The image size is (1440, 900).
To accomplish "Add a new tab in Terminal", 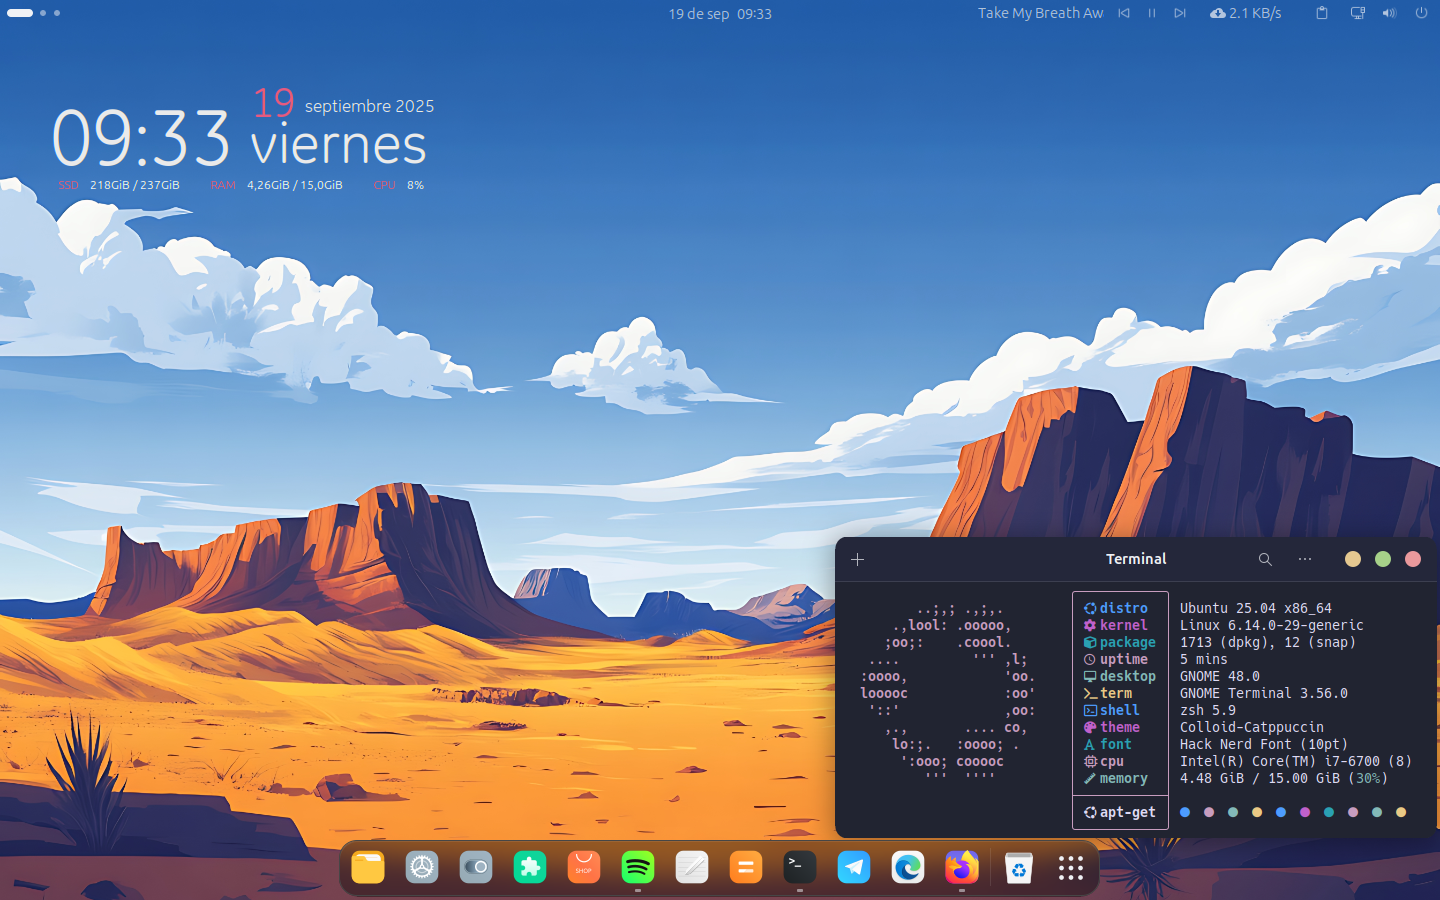I will tap(857, 559).
